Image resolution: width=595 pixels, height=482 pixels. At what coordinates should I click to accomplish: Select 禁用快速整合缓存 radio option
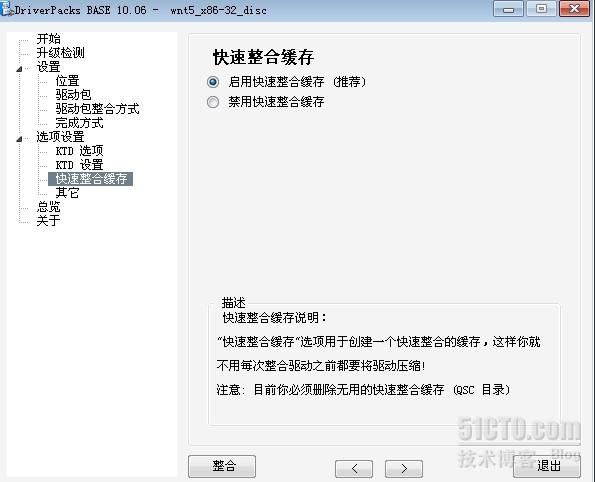[213, 102]
